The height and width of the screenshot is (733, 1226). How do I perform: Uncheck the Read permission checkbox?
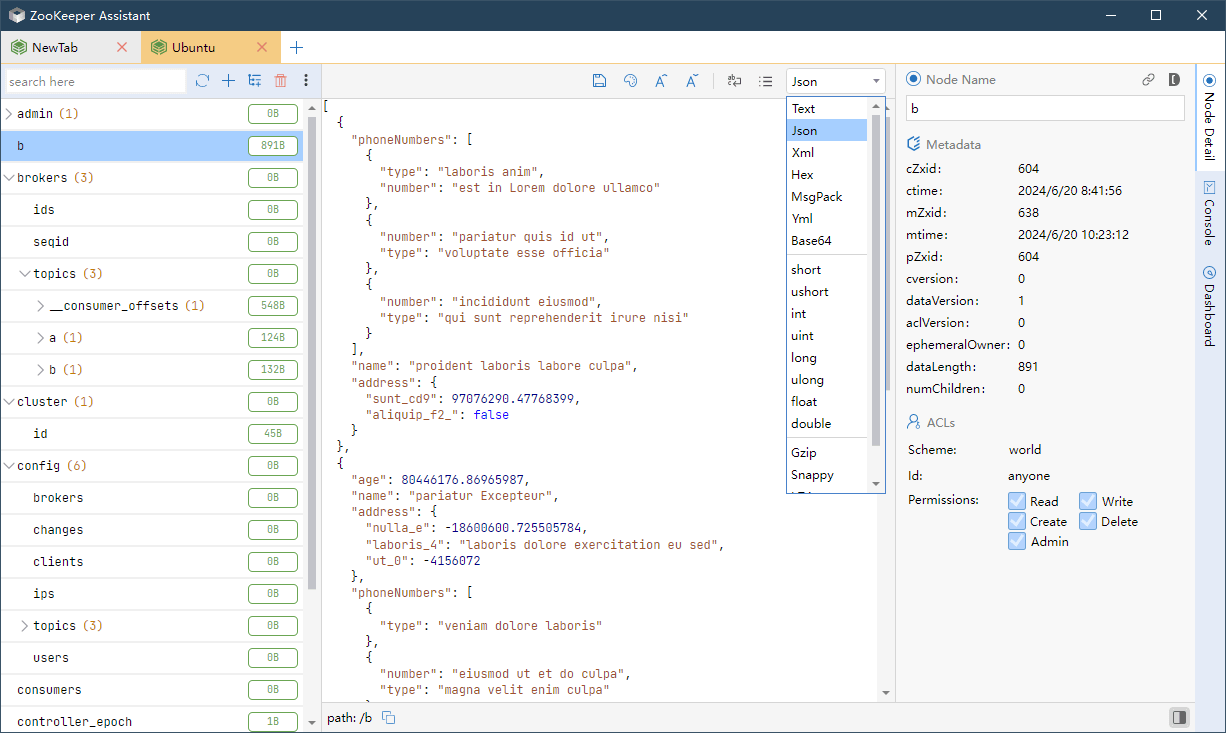coord(1017,501)
